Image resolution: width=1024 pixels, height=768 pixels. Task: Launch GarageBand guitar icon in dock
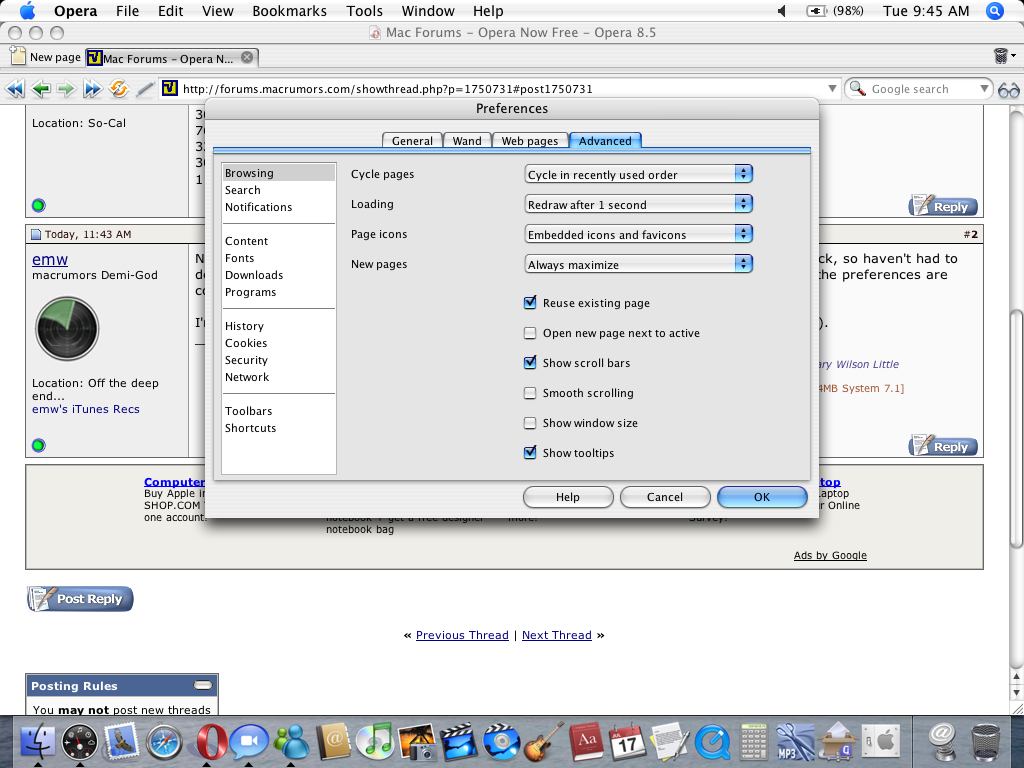point(544,743)
